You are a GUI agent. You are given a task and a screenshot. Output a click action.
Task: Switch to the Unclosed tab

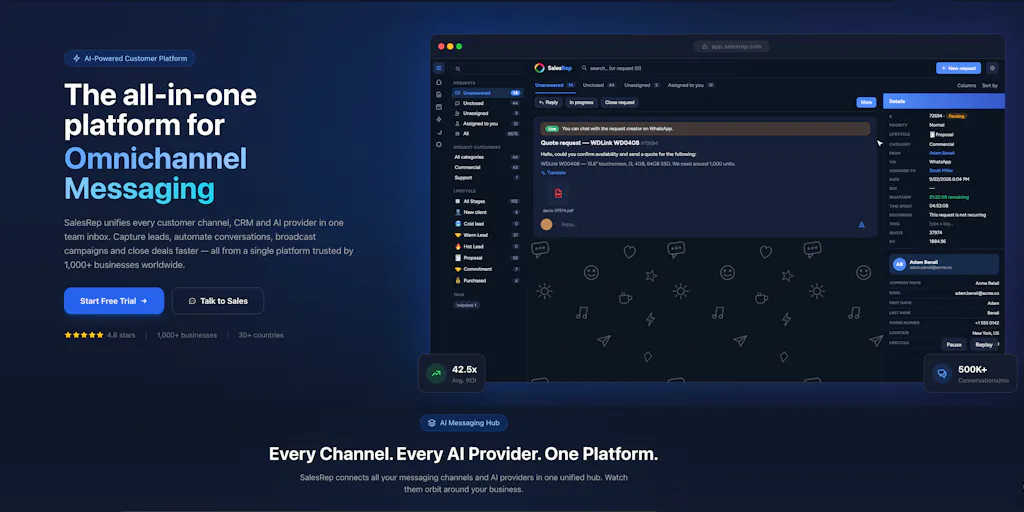600,86
